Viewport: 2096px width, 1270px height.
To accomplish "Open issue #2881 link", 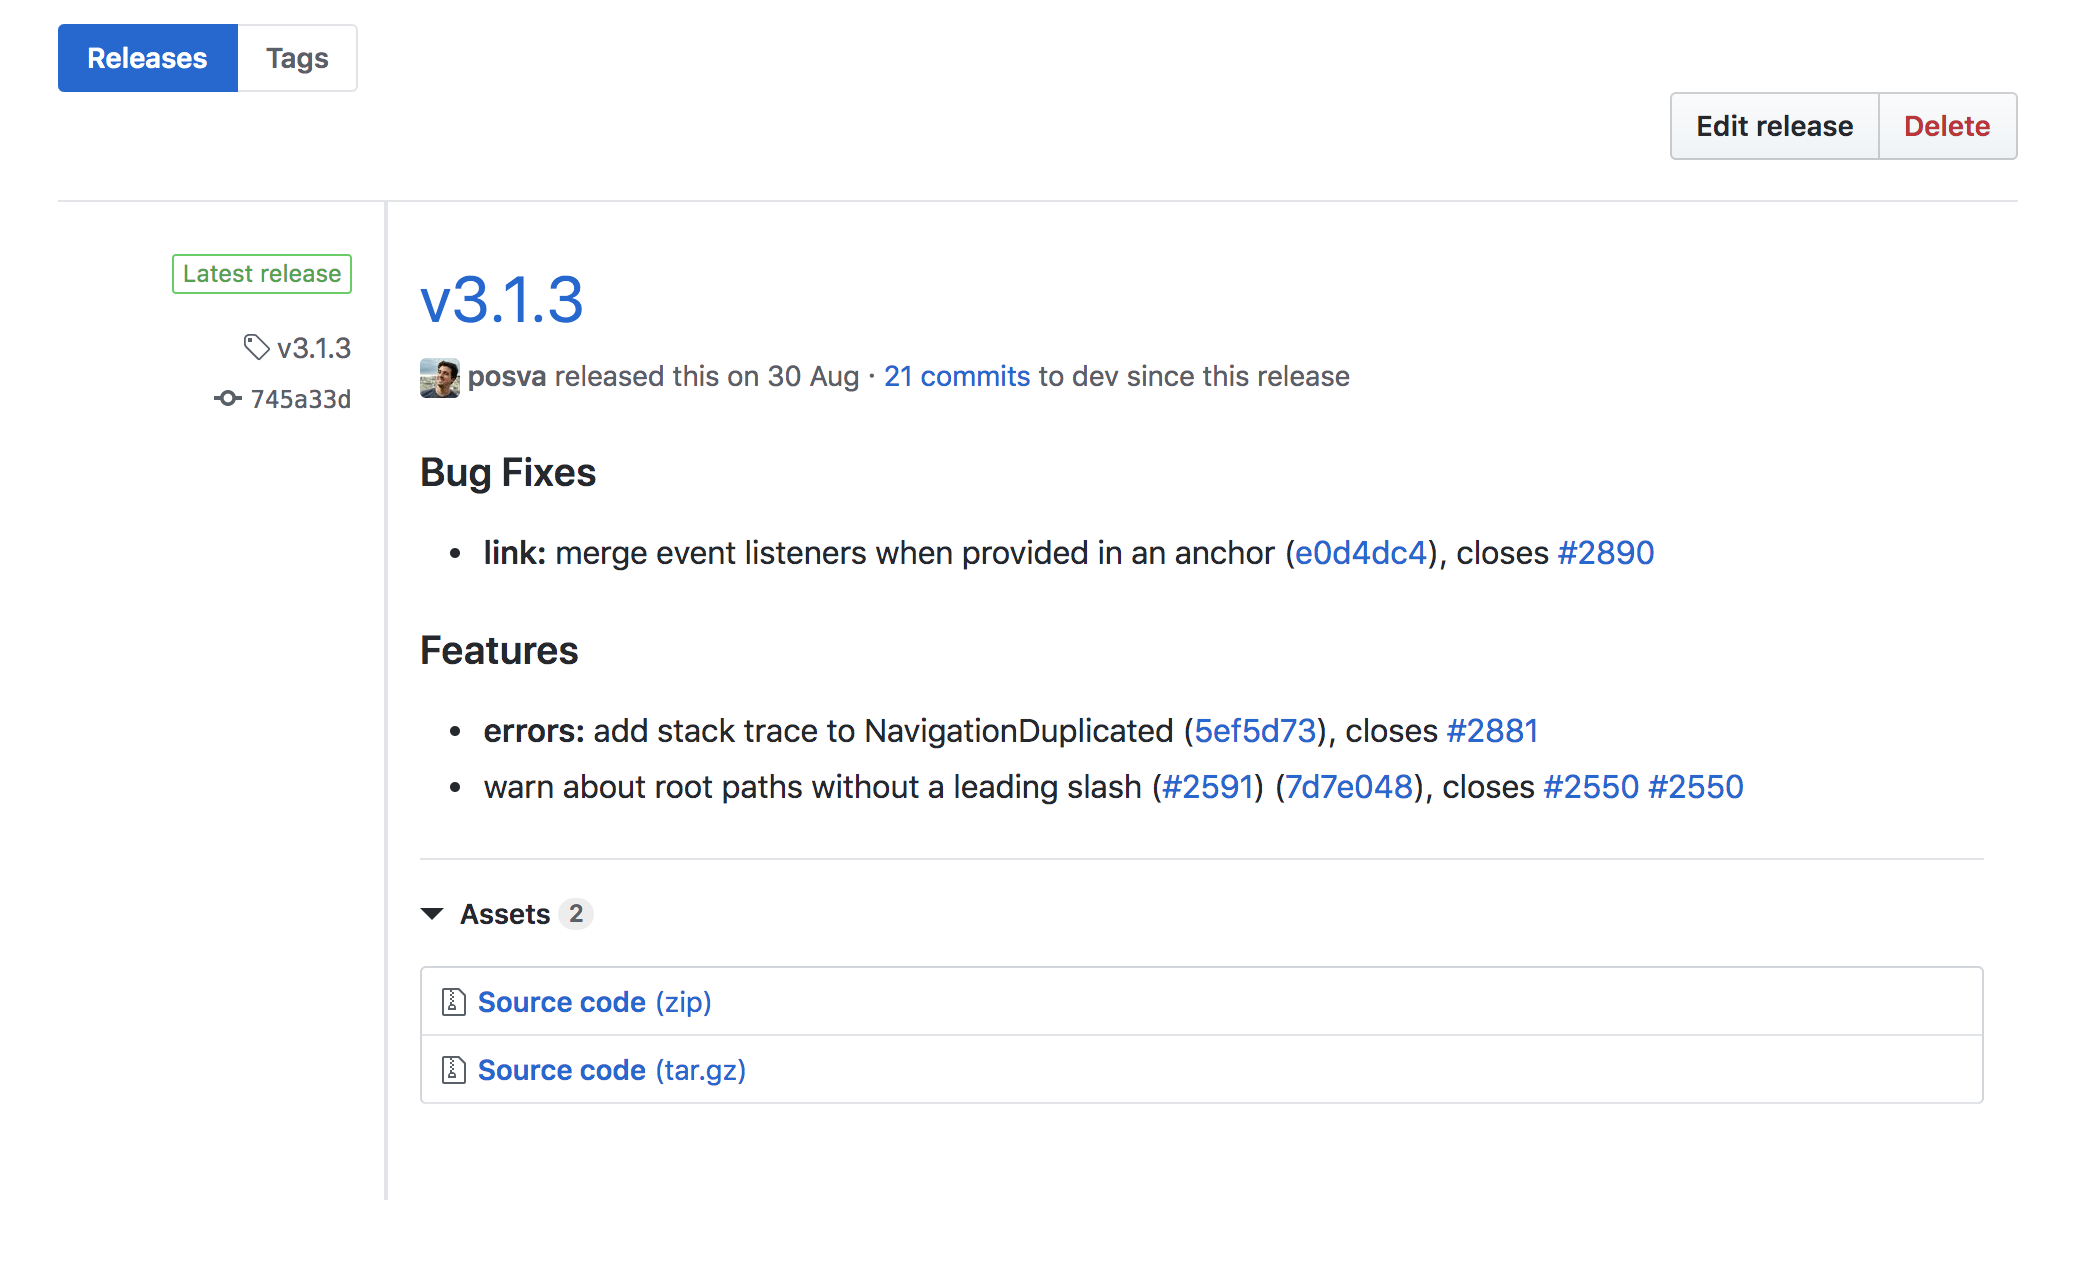I will click(1491, 730).
